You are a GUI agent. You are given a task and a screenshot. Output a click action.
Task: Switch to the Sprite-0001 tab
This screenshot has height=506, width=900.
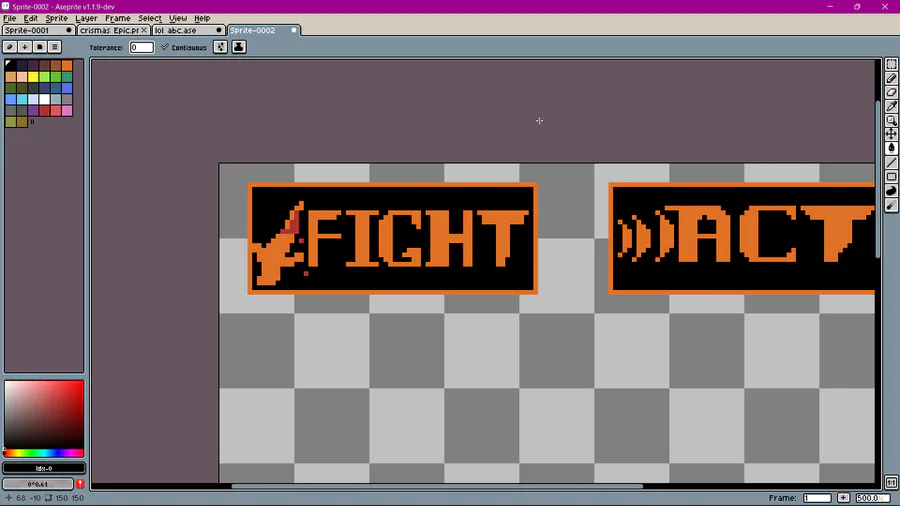(38, 30)
